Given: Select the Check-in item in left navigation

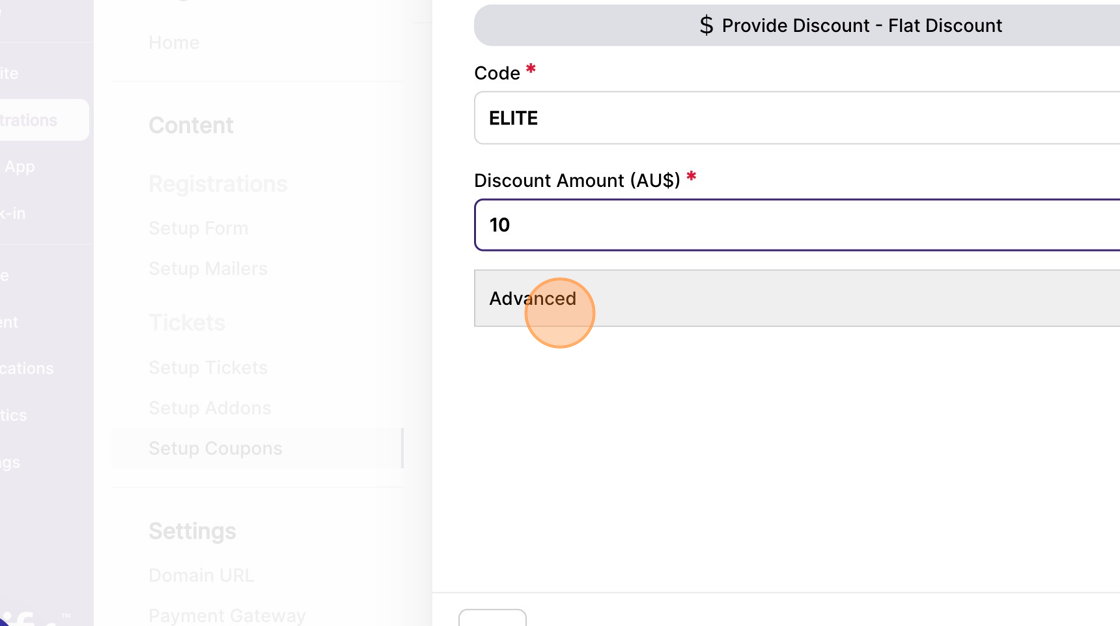Looking at the screenshot, I should tap(13, 214).
